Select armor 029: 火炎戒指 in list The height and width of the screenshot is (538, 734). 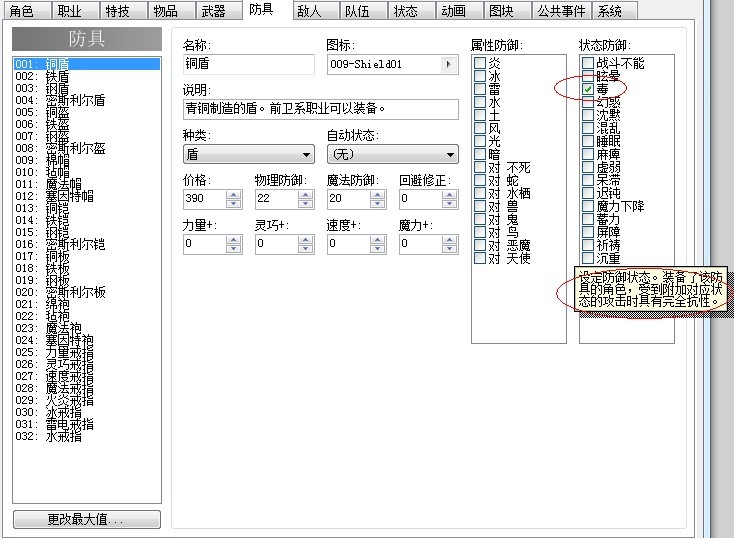click(87, 400)
